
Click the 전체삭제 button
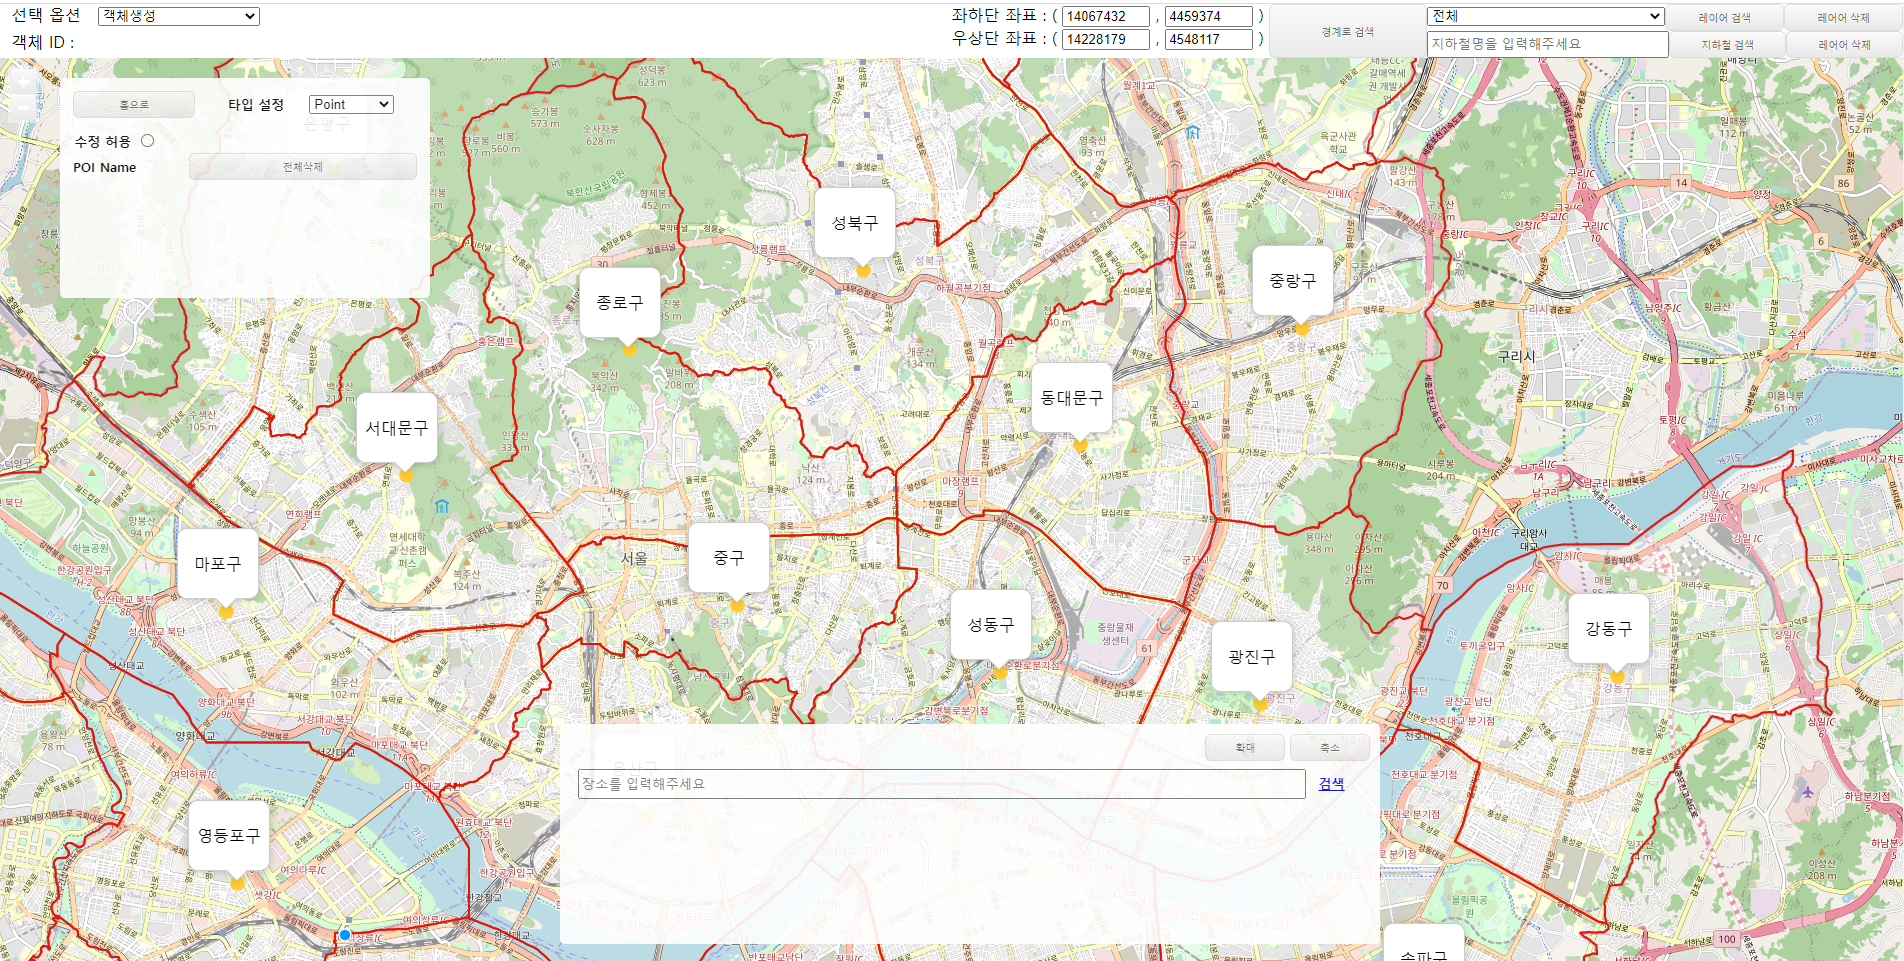tap(303, 166)
